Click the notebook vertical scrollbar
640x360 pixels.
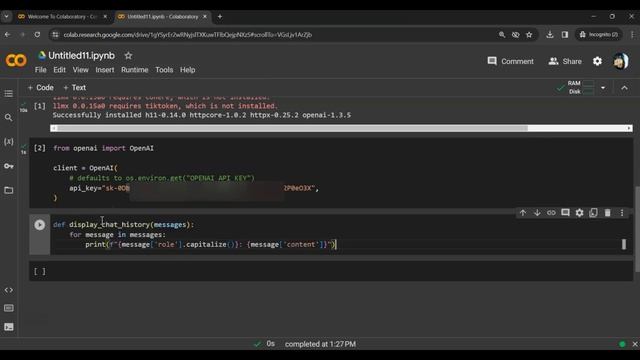637,229
